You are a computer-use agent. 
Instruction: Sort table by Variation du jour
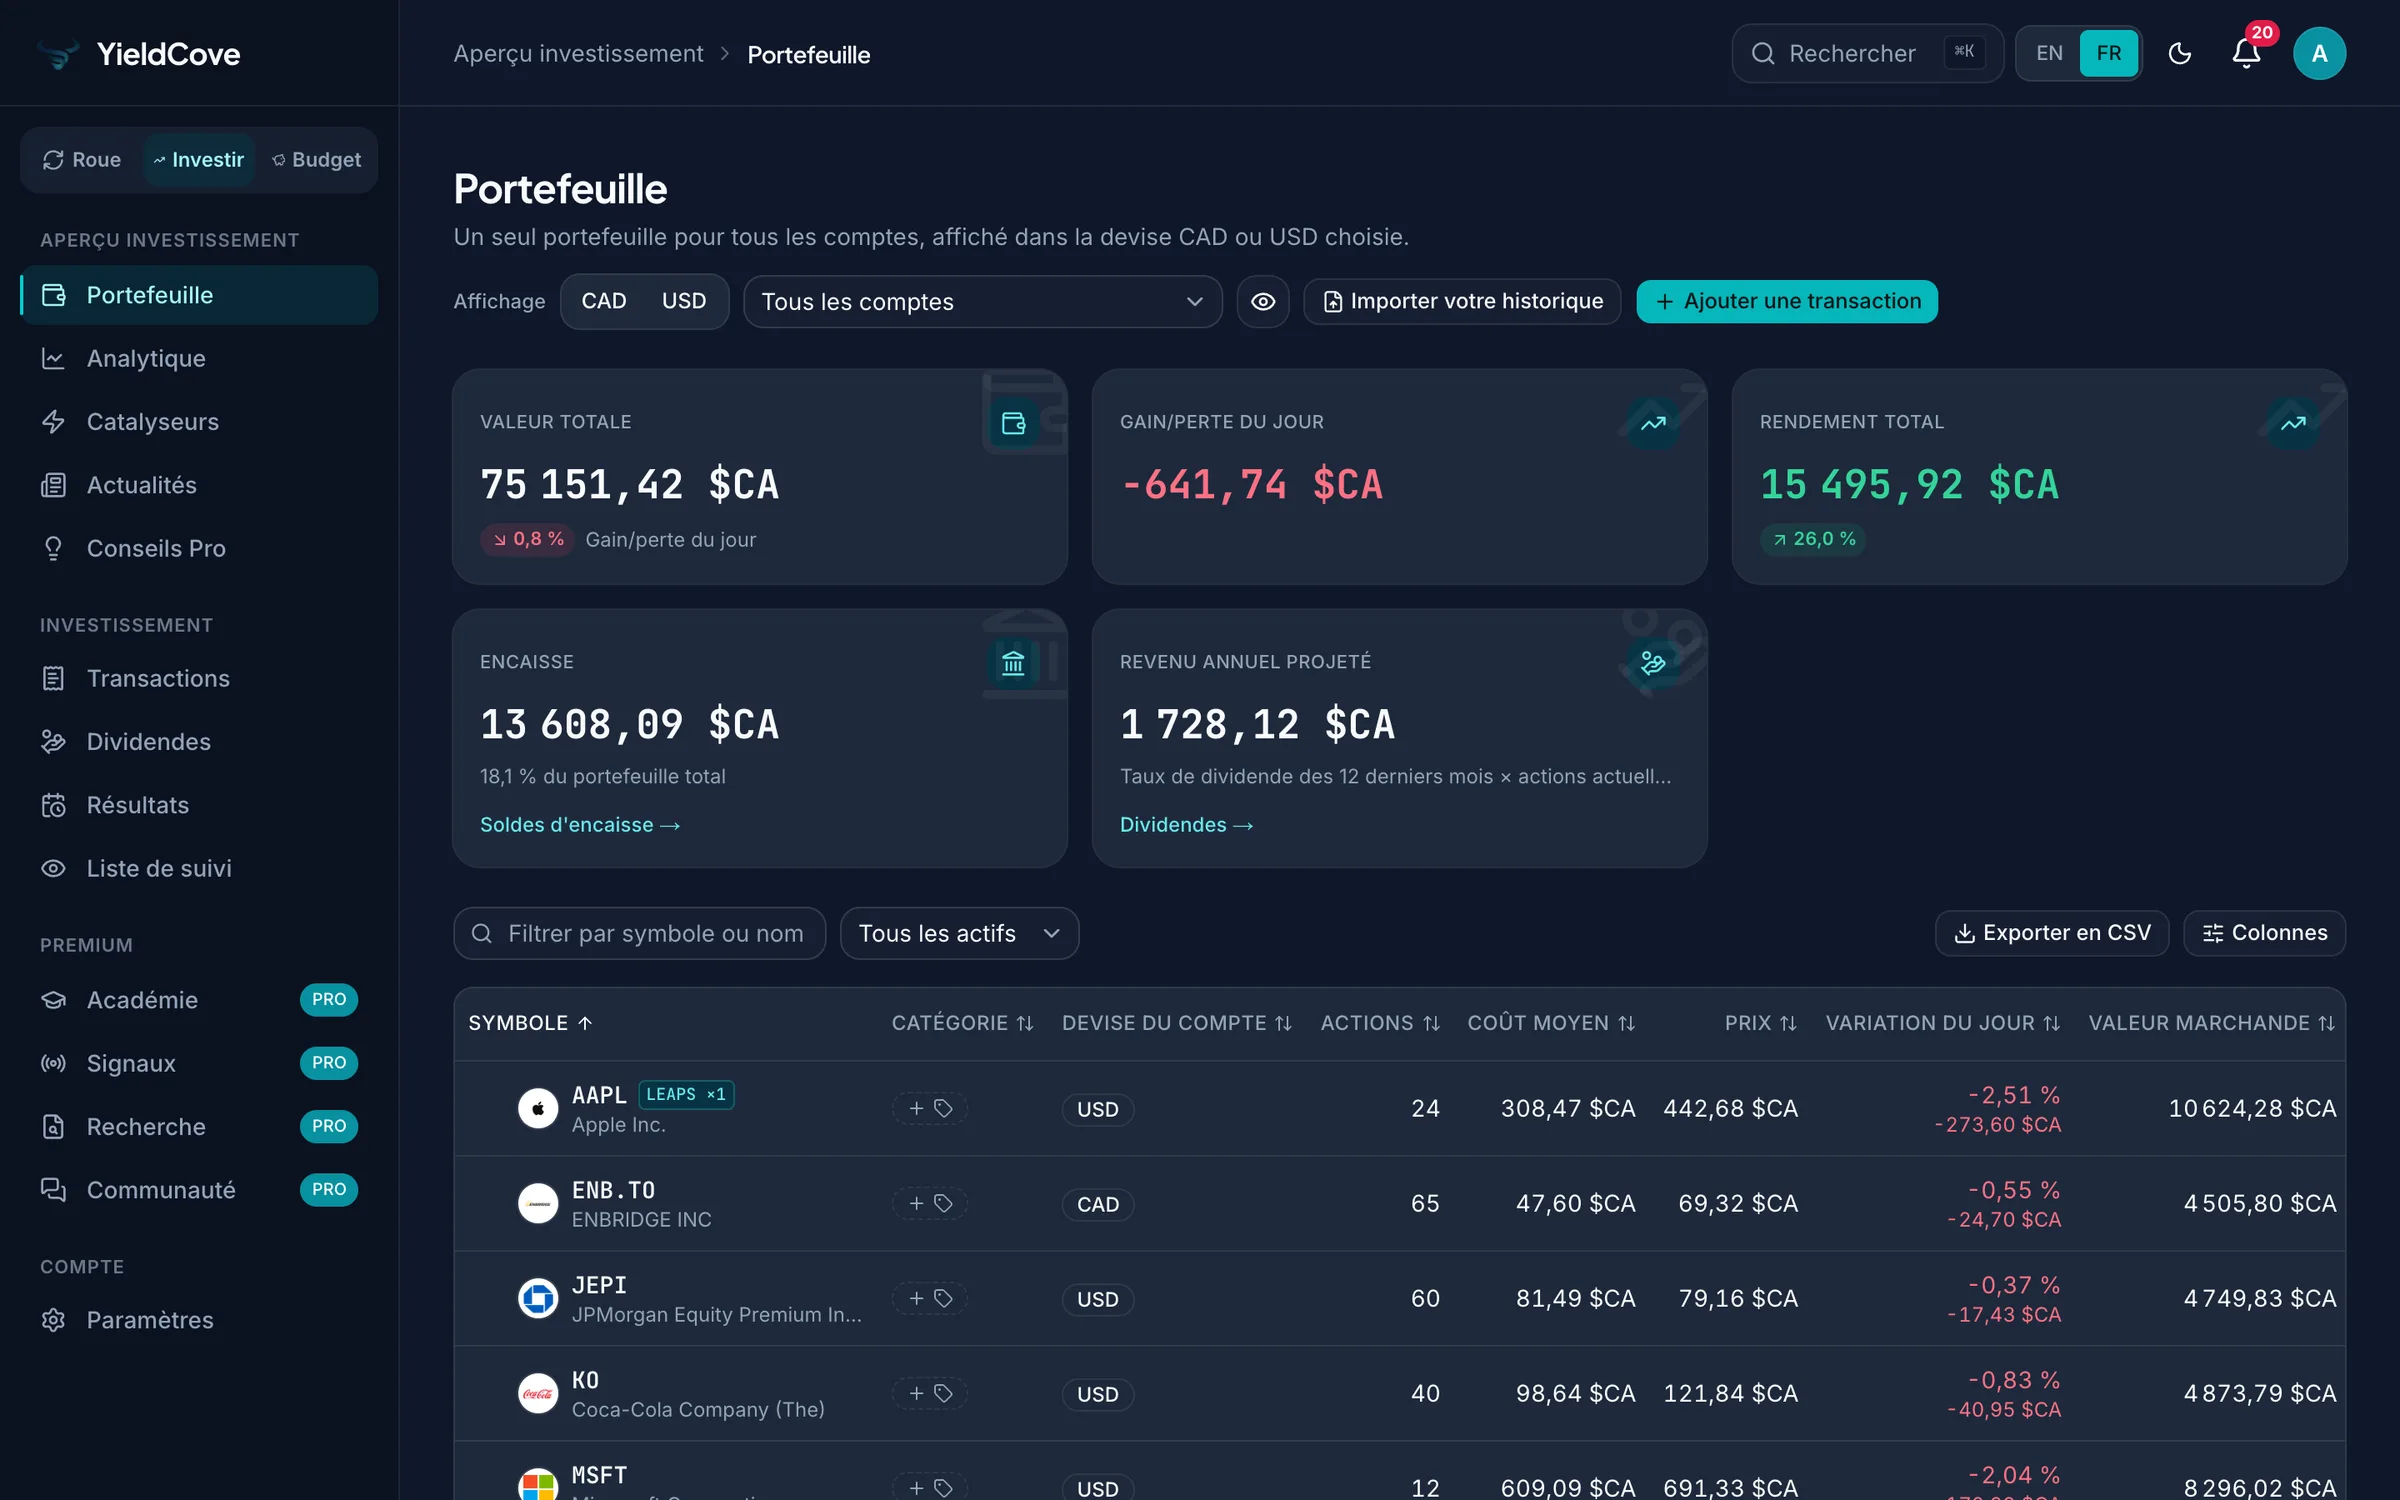coord(1943,1023)
